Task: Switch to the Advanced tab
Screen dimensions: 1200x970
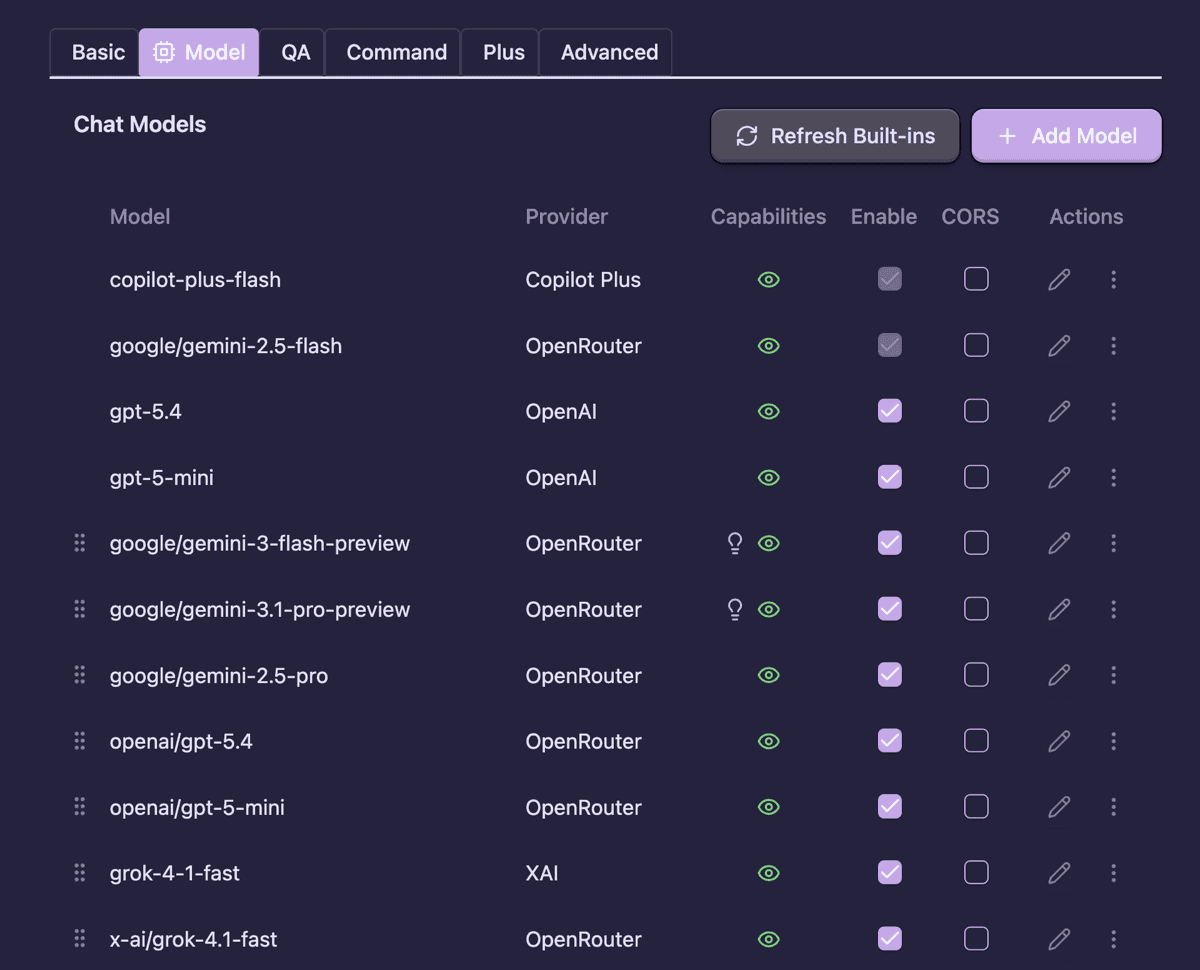Action: pos(606,52)
